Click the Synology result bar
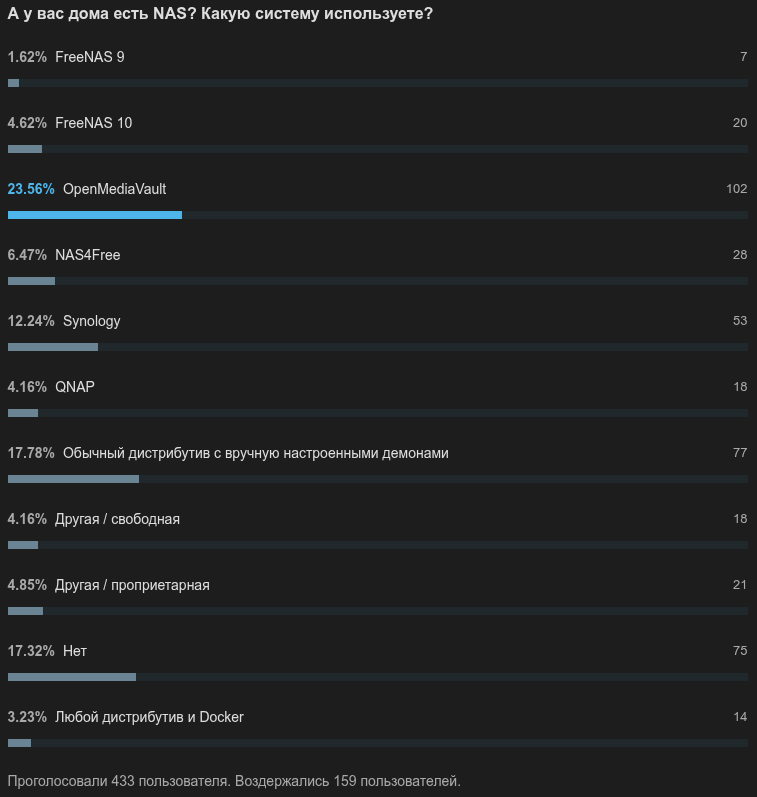757x797 pixels. coord(378,347)
